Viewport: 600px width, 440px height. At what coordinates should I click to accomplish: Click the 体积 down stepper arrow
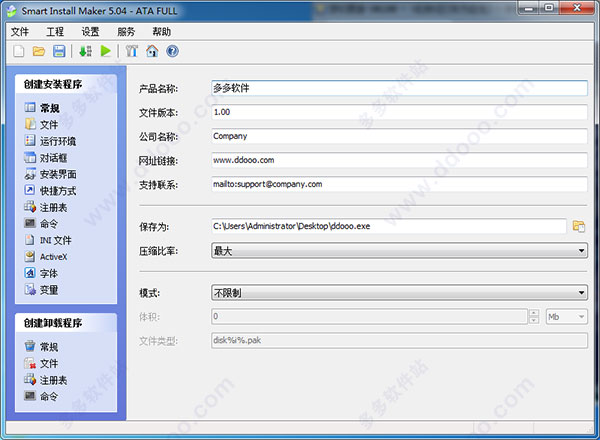(x=534, y=320)
